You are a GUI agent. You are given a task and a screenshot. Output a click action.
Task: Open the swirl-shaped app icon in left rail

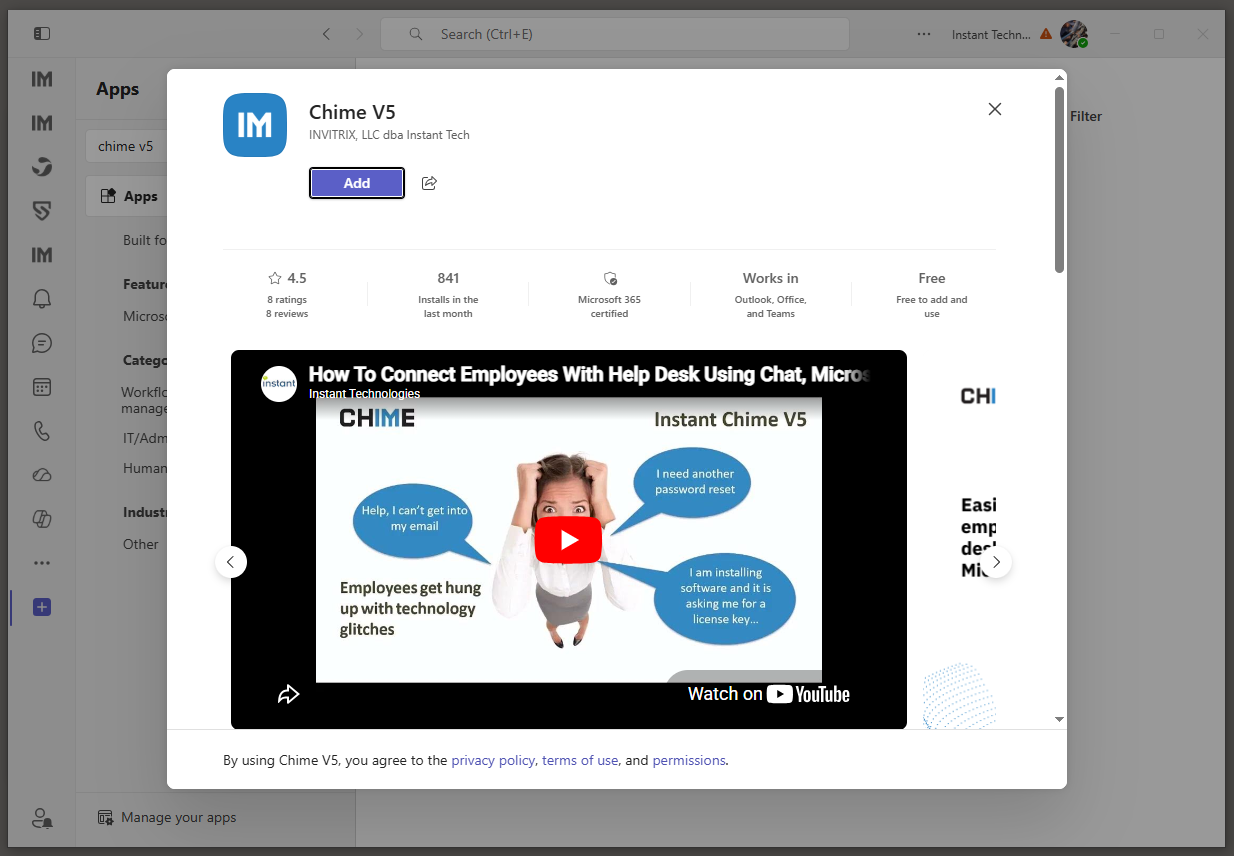[x=42, y=167]
